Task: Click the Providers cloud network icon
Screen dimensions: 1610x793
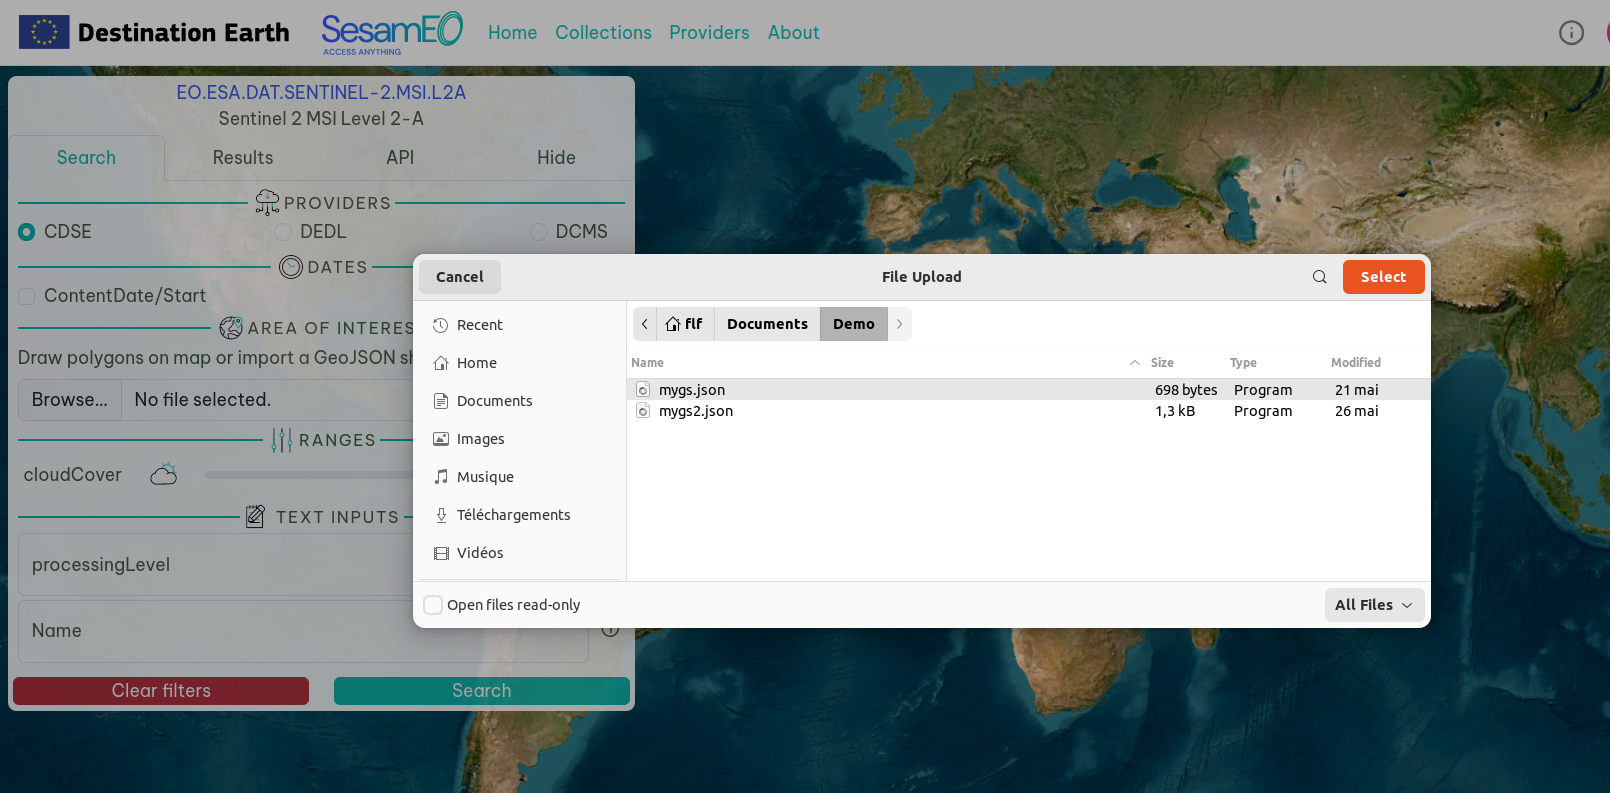Action: pyautogui.click(x=267, y=202)
